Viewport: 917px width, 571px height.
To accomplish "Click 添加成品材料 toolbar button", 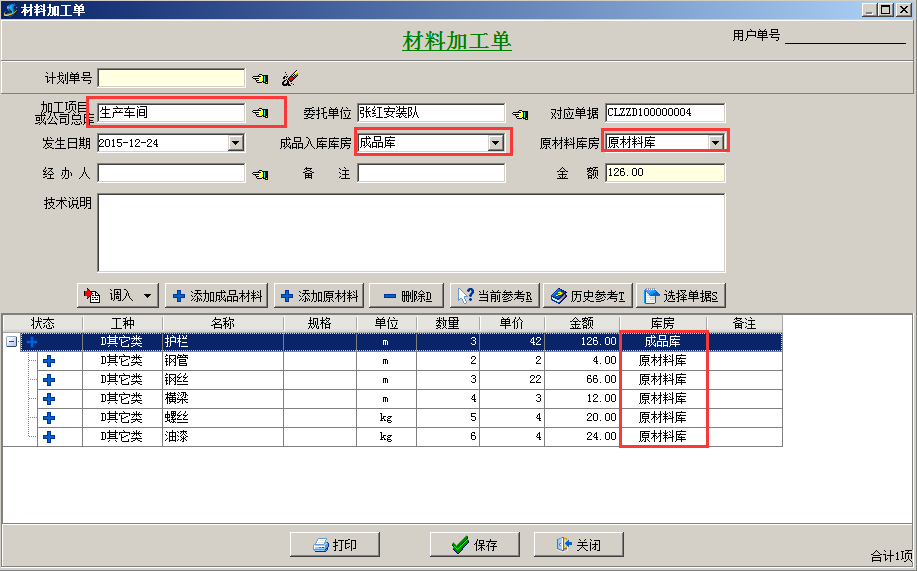I will tap(218, 296).
